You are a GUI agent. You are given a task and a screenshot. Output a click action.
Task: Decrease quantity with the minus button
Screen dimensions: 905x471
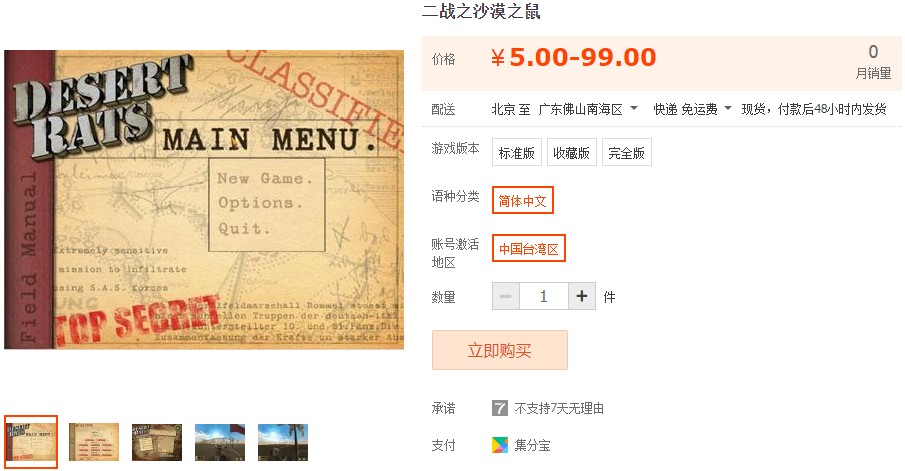506,297
